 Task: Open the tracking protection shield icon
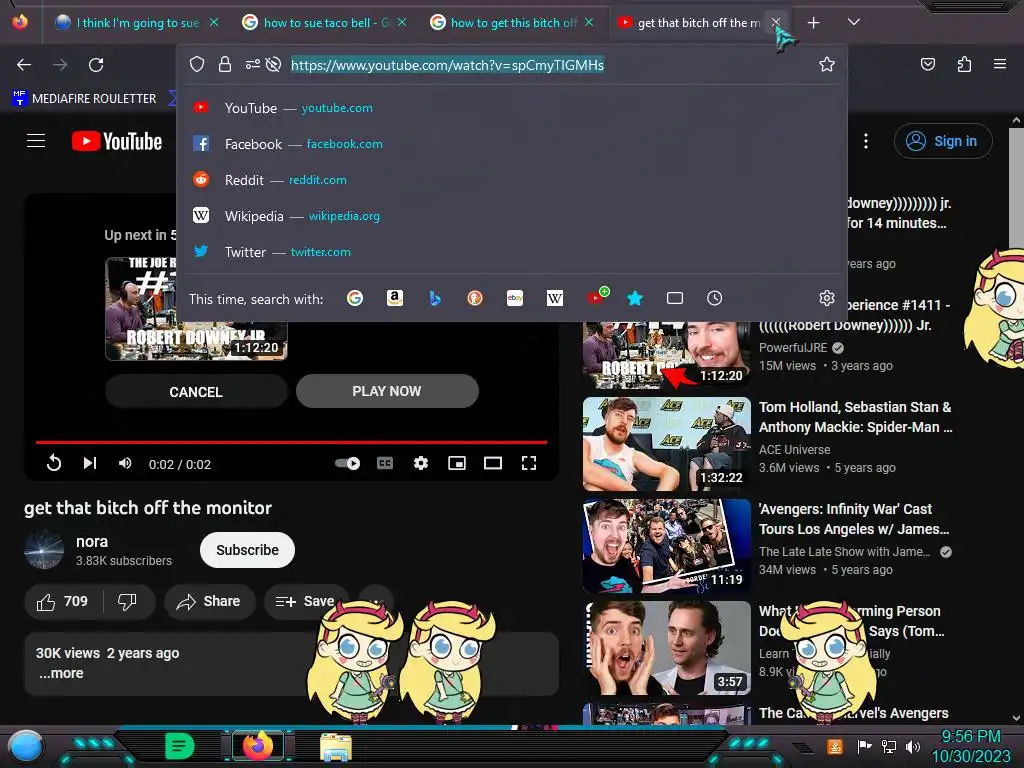197,64
